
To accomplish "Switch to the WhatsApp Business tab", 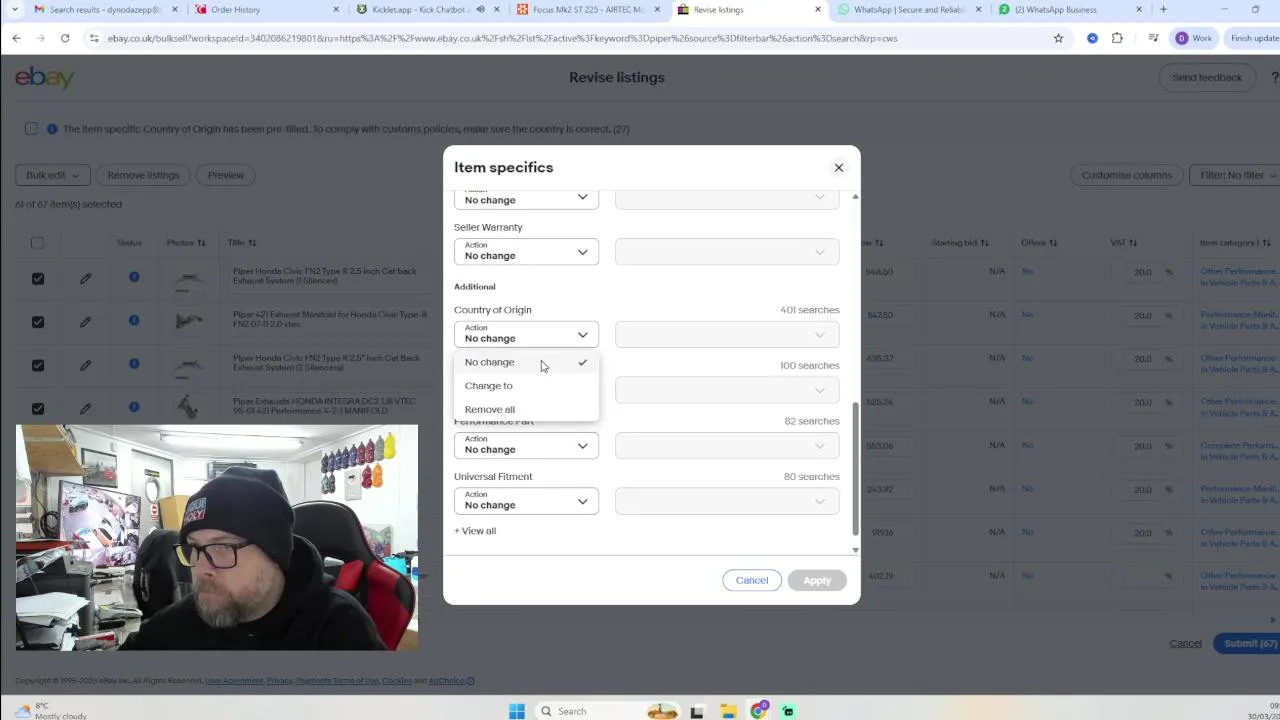I will pyautogui.click(x=1072, y=9).
